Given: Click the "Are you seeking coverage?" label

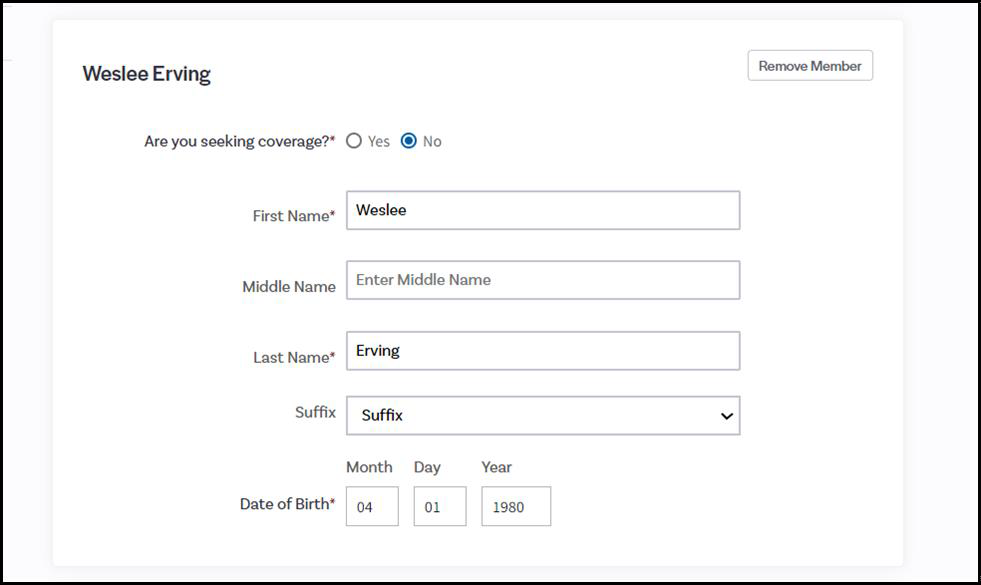Looking at the screenshot, I should coord(239,141).
